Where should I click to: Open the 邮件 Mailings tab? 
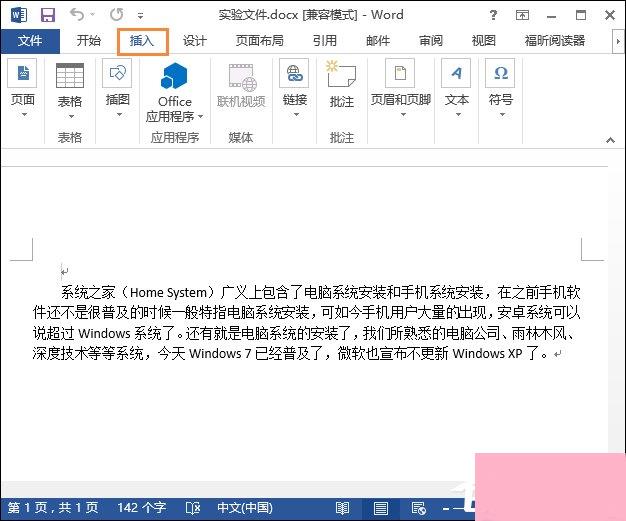tap(378, 41)
